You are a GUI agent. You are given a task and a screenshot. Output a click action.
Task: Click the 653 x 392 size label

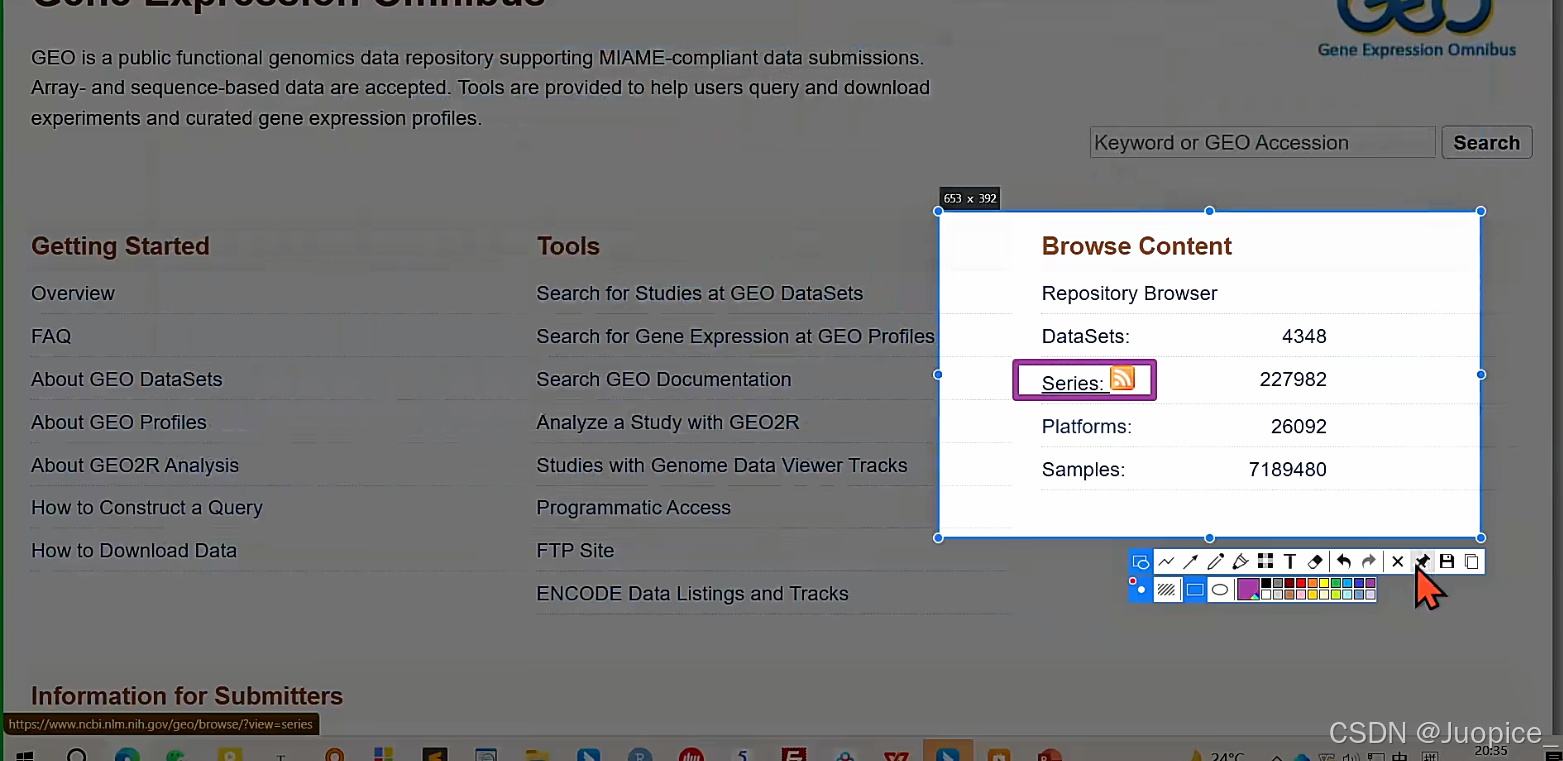tap(970, 198)
